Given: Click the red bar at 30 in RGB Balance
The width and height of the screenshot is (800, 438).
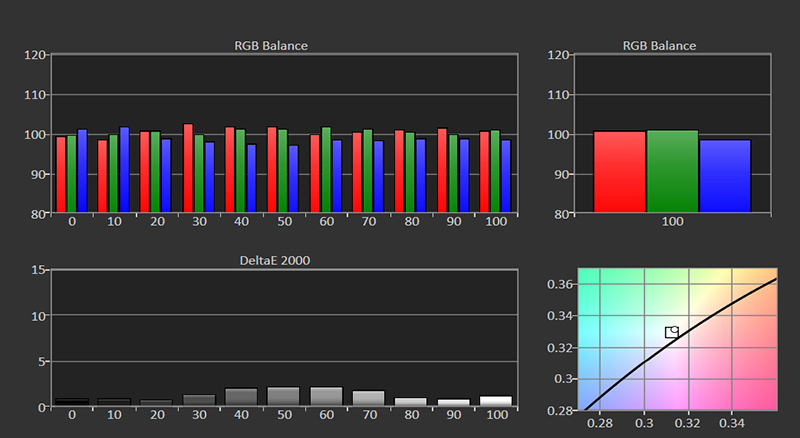Looking at the screenshot, I should point(188,168).
